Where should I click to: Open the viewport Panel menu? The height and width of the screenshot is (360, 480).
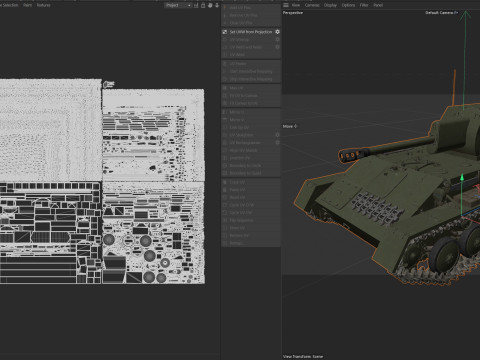378,5
